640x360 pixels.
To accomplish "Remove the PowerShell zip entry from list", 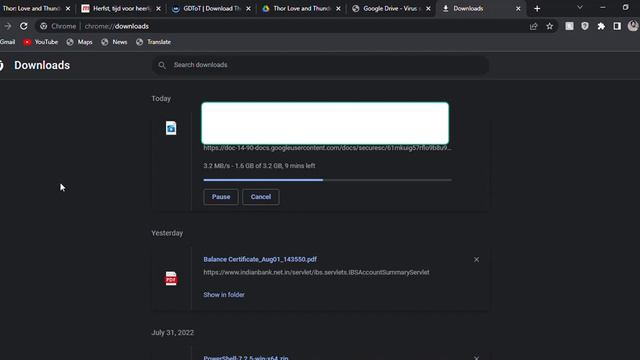I will (x=476, y=358).
